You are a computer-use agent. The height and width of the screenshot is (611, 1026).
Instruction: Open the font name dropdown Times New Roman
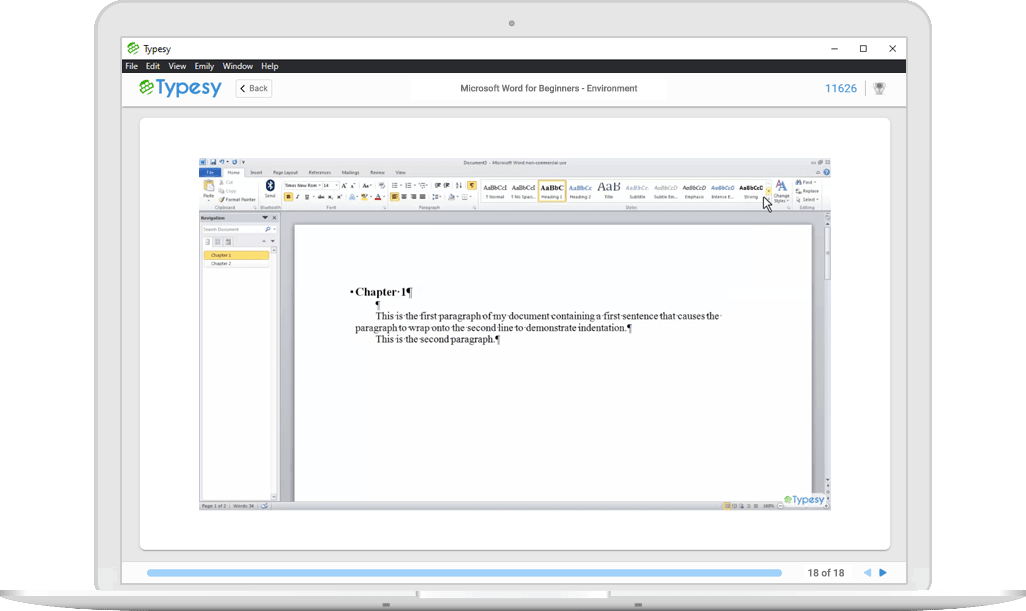[319, 186]
